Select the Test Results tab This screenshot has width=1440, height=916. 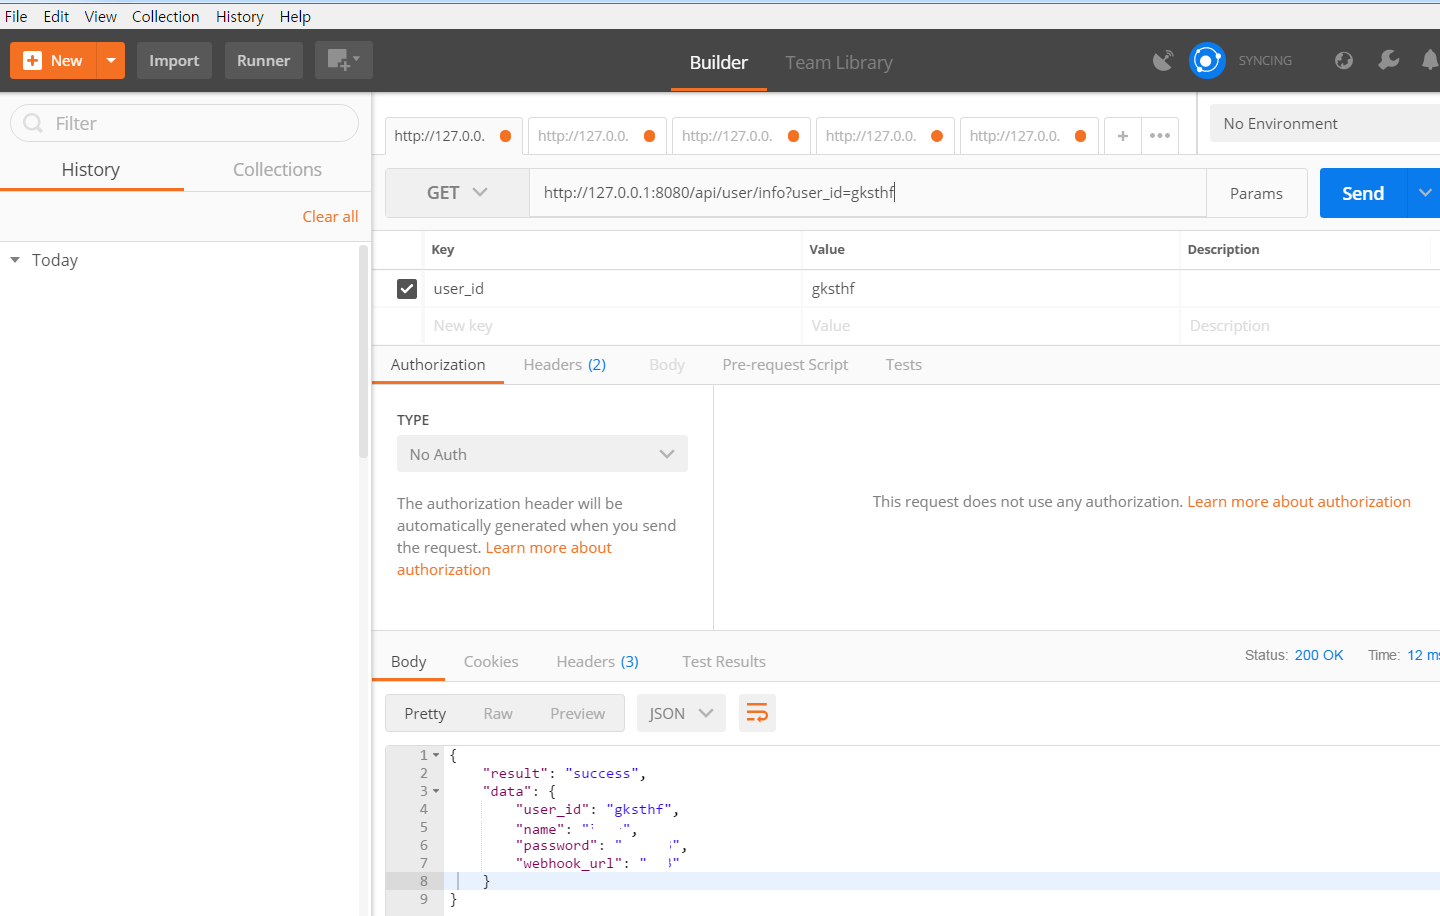[724, 661]
